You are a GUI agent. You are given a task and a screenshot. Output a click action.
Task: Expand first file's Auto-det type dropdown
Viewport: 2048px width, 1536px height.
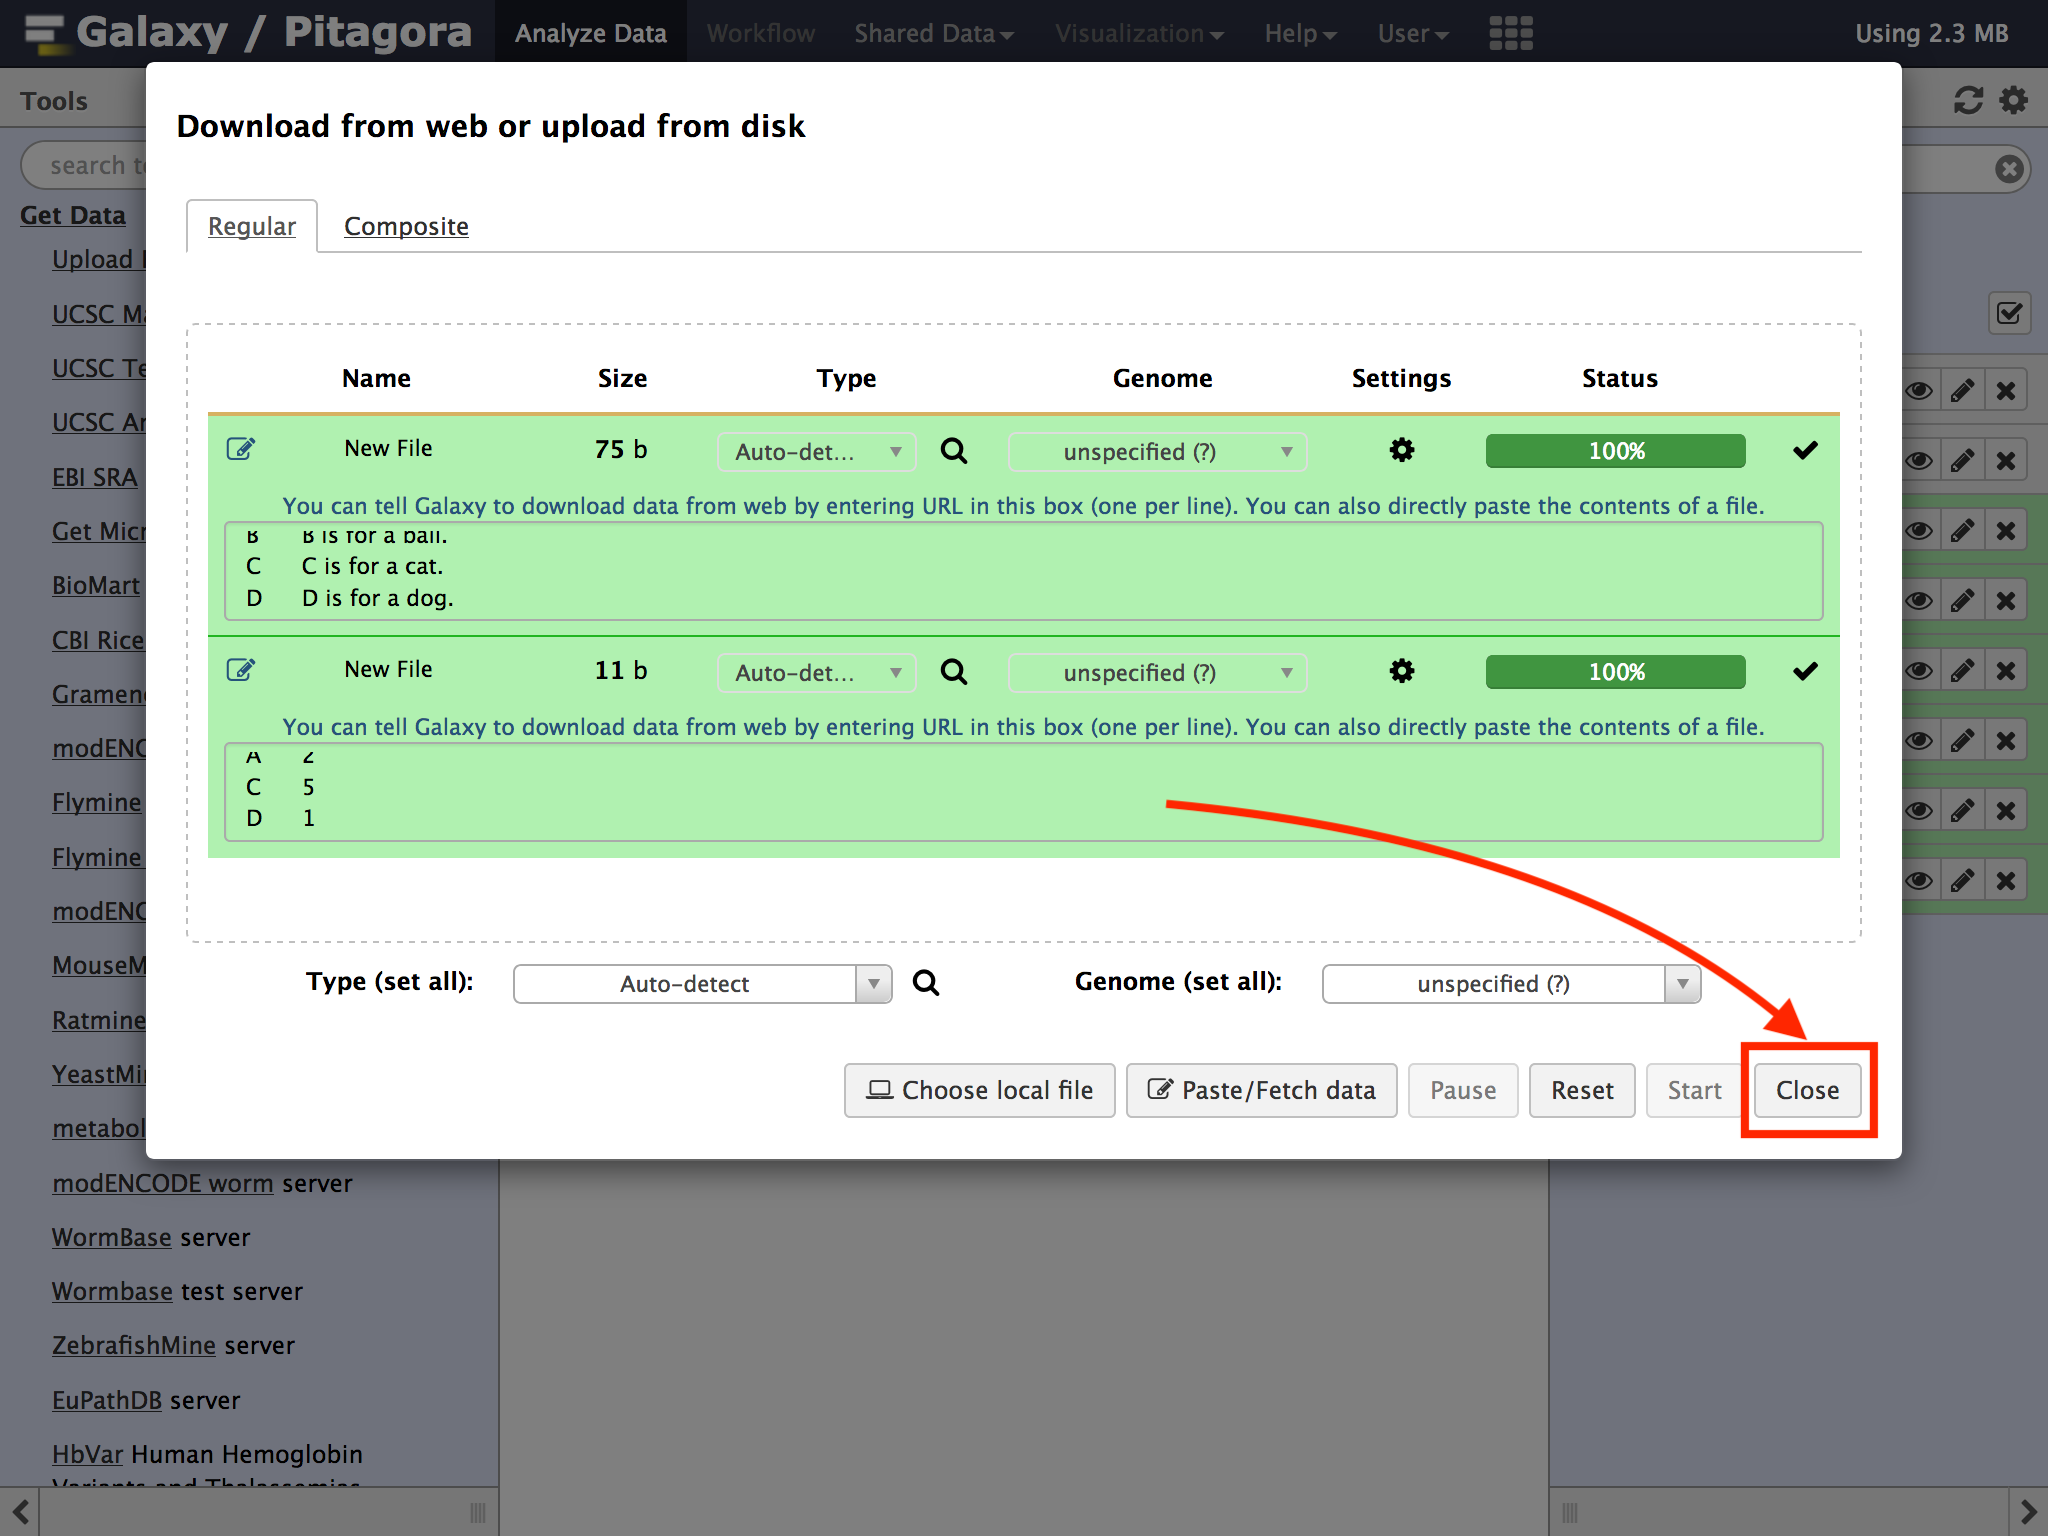[816, 452]
